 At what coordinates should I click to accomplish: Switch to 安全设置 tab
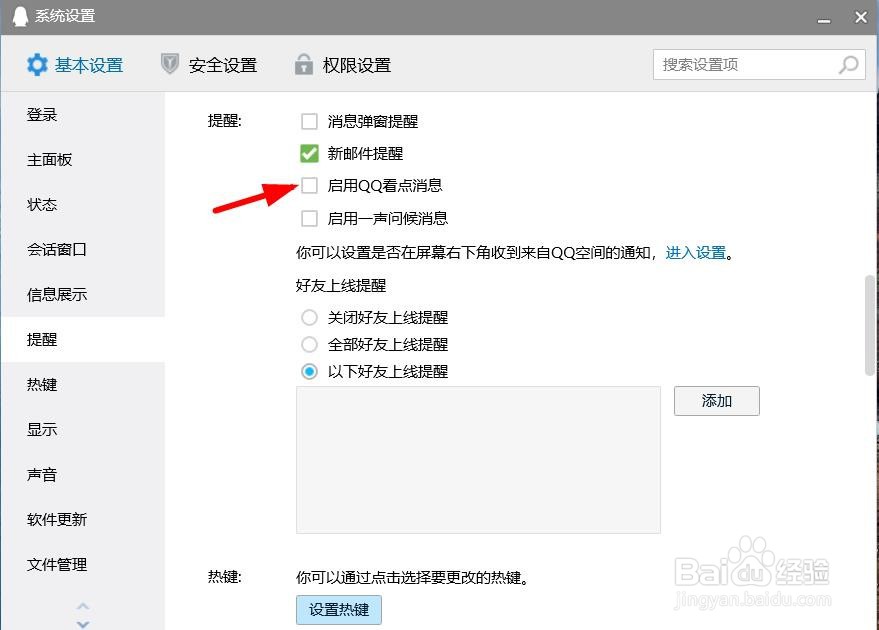coord(209,65)
